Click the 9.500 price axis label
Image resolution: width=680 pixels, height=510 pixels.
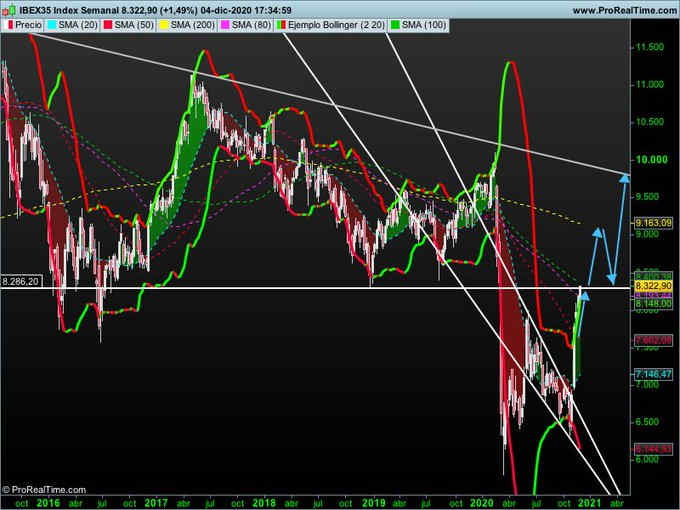[647, 197]
